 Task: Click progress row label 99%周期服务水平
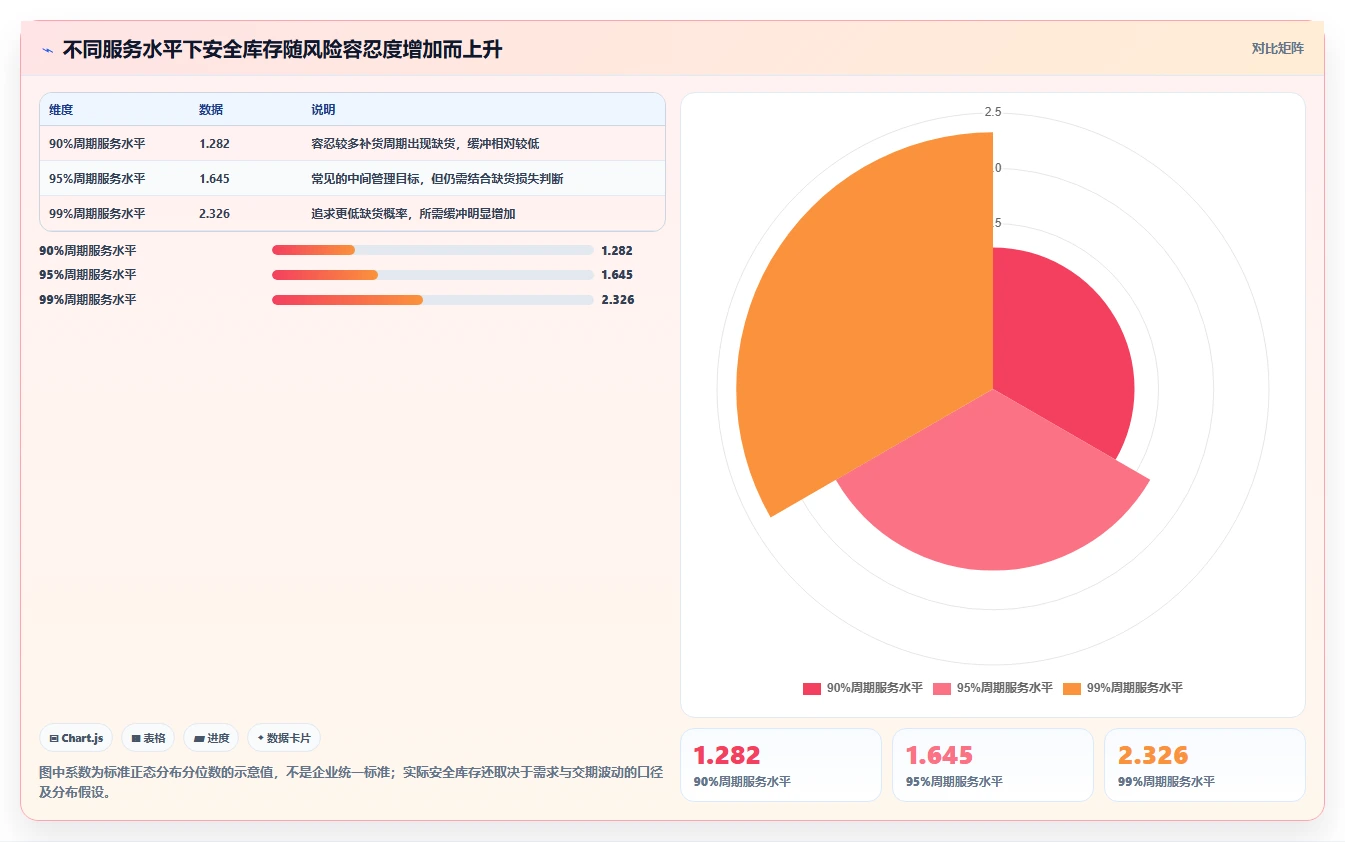point(88,299)
